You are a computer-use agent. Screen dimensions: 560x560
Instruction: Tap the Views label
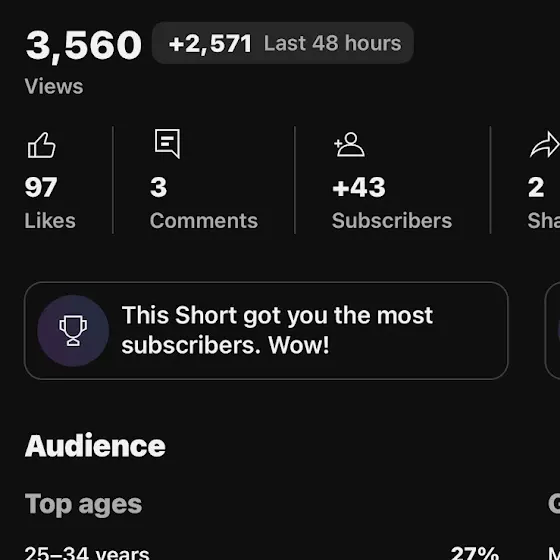tap(54, 86)
